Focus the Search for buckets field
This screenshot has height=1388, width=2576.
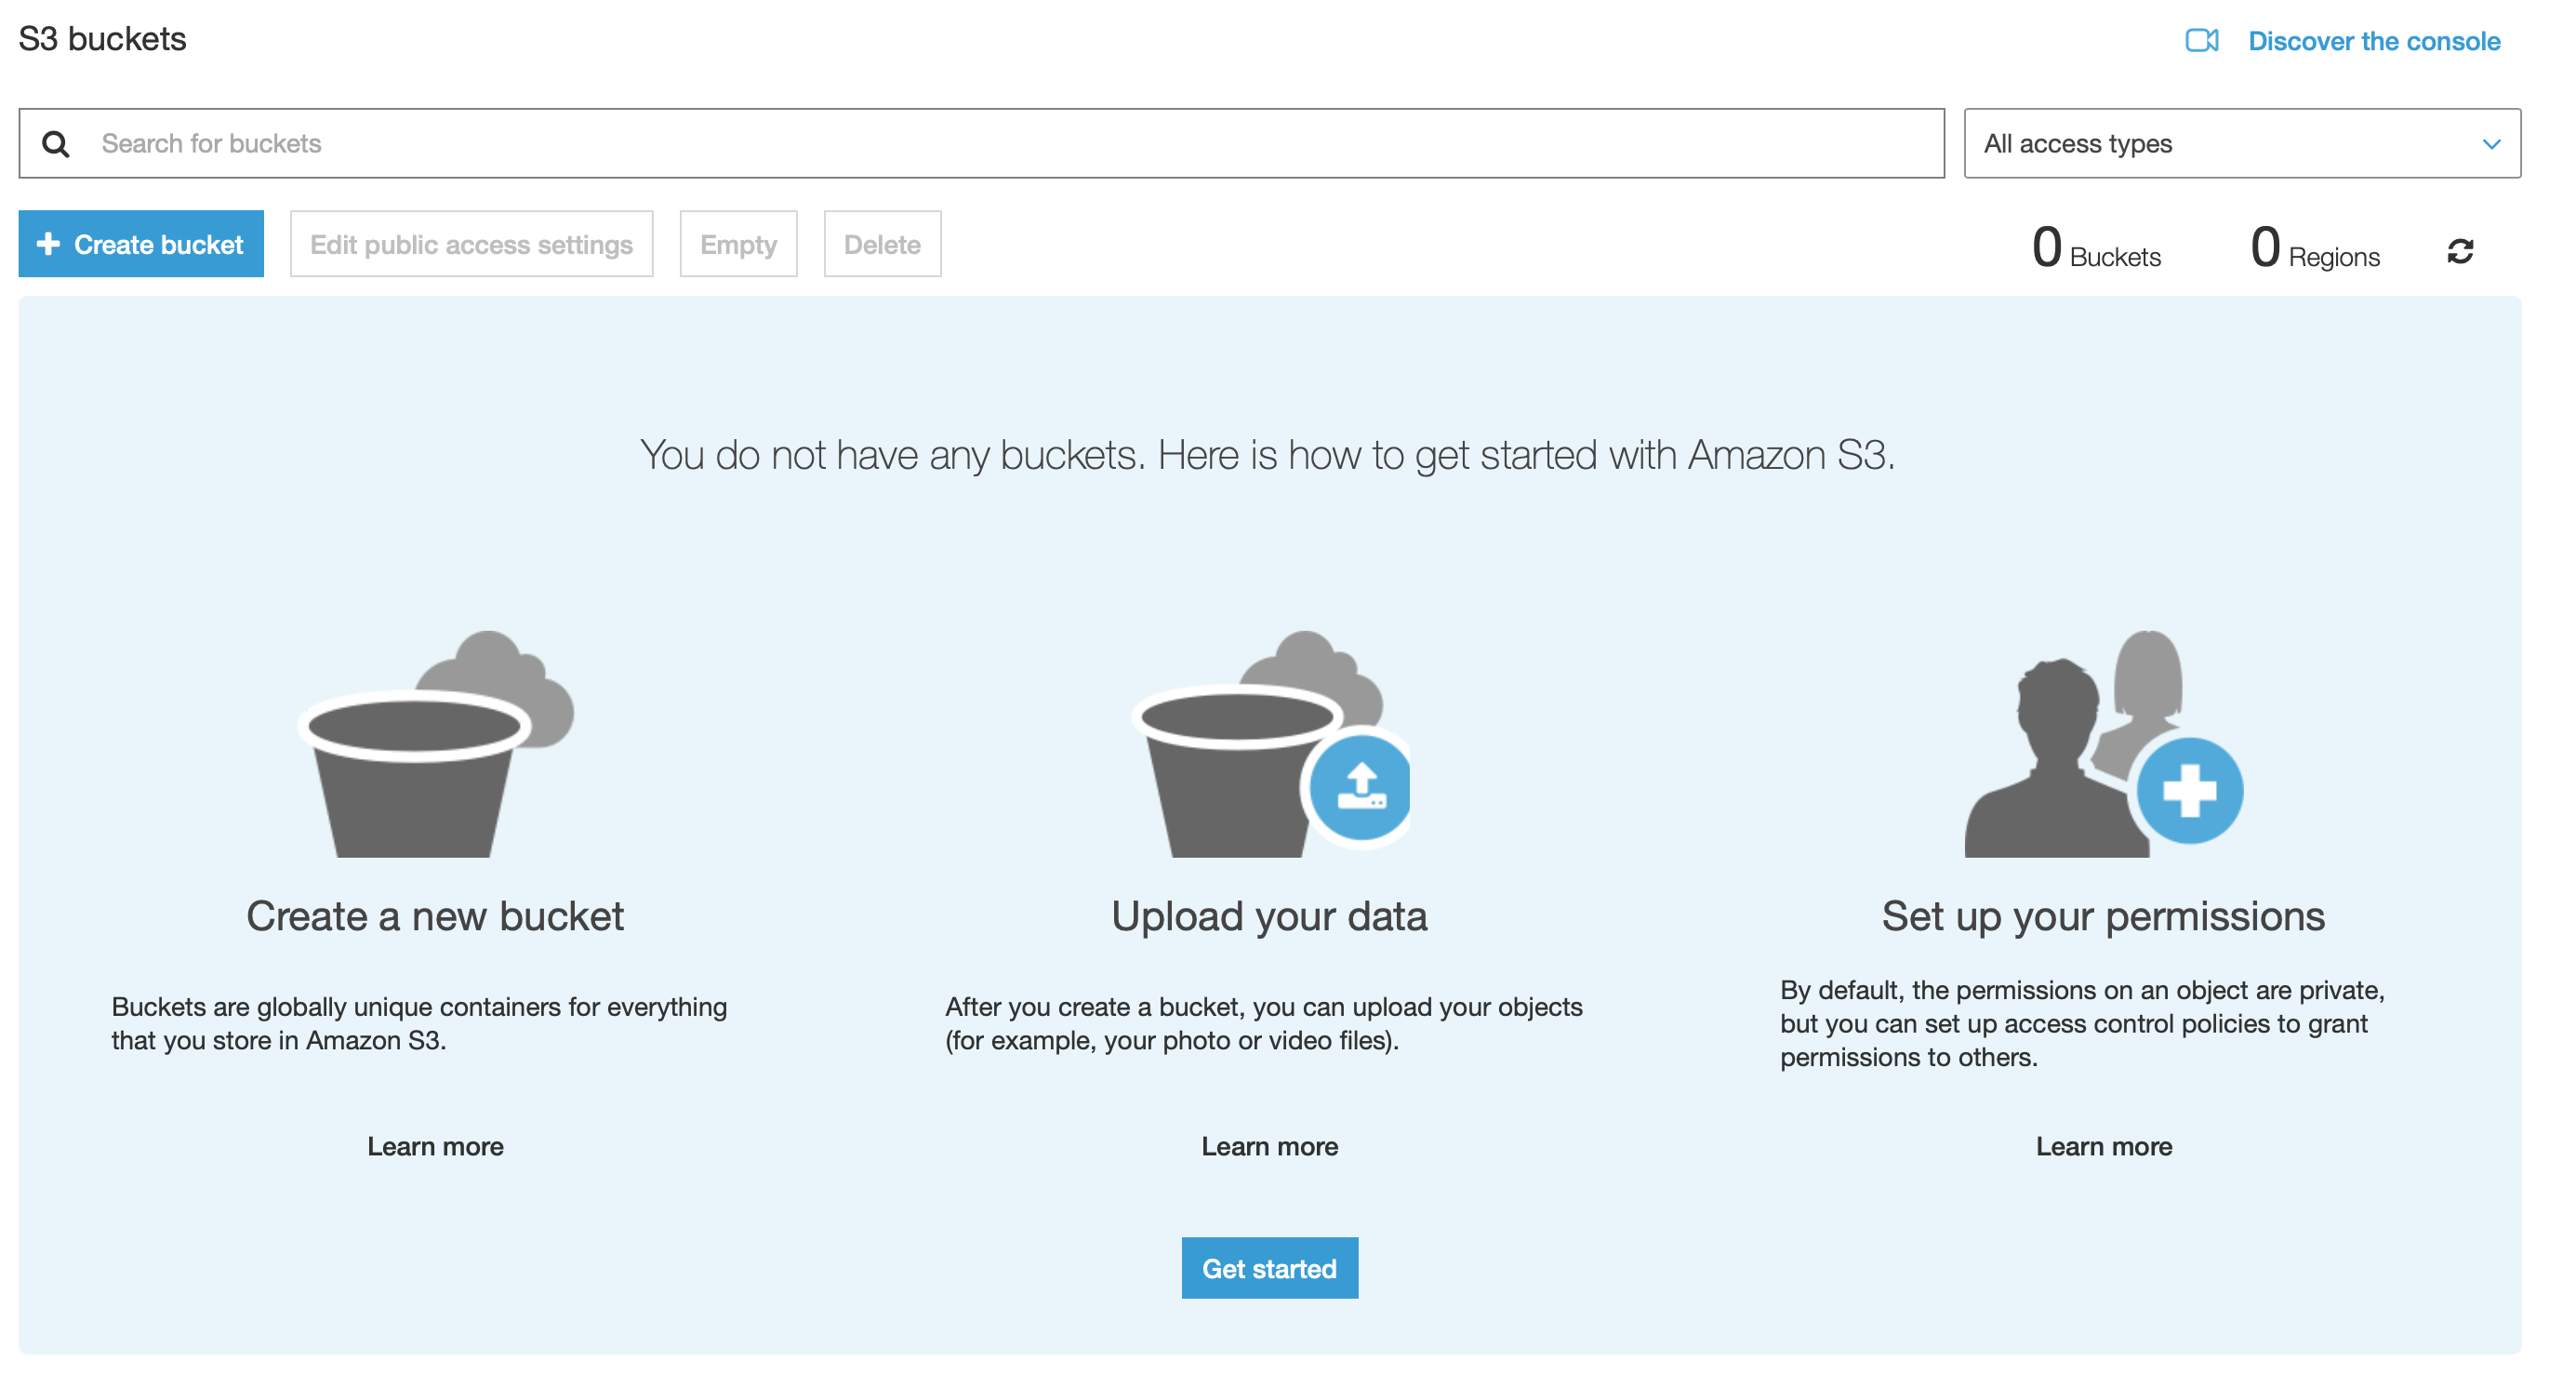1000,144
